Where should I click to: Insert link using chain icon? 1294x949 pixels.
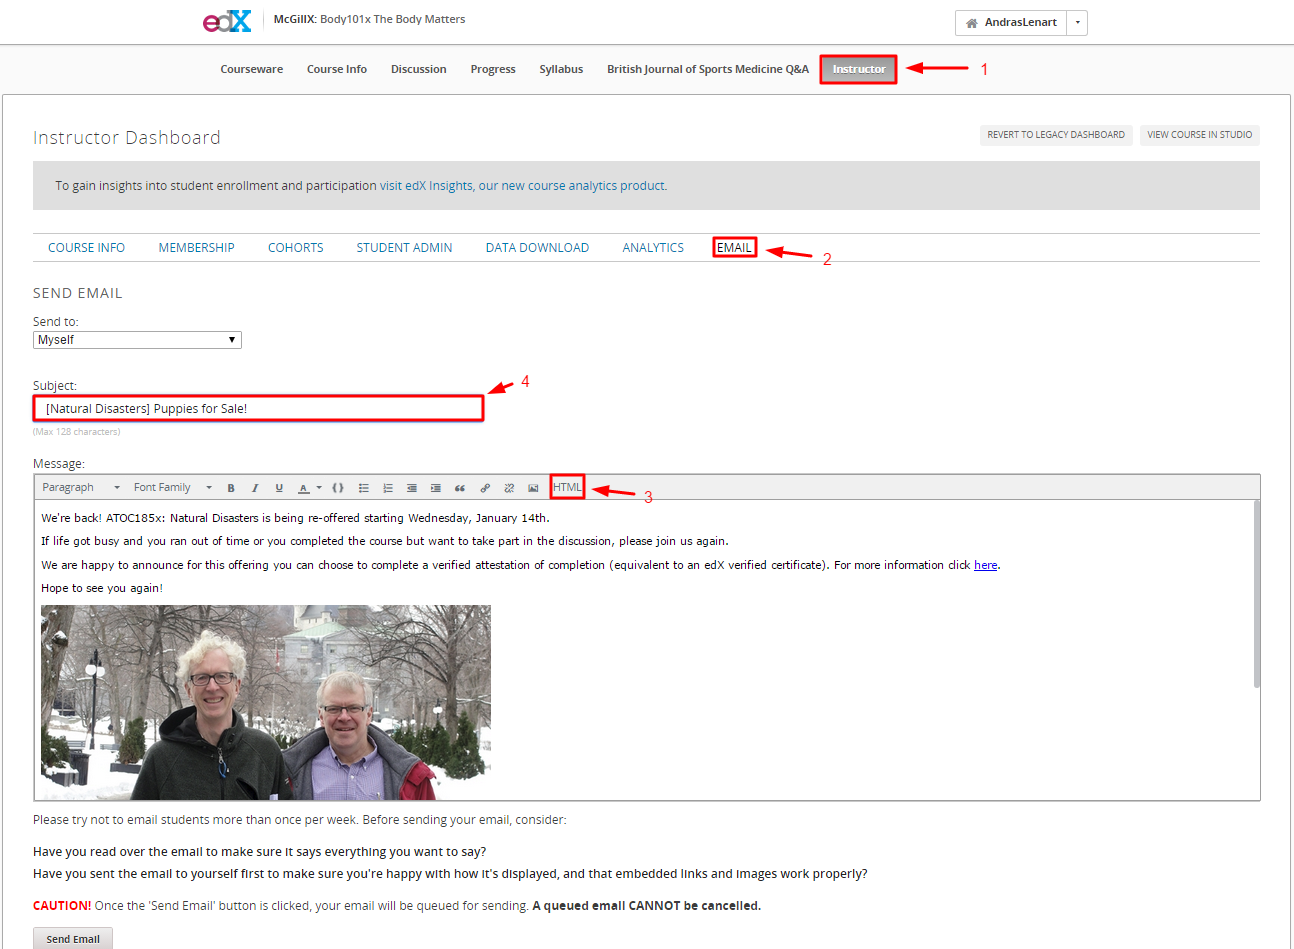[x=485, y=488]
